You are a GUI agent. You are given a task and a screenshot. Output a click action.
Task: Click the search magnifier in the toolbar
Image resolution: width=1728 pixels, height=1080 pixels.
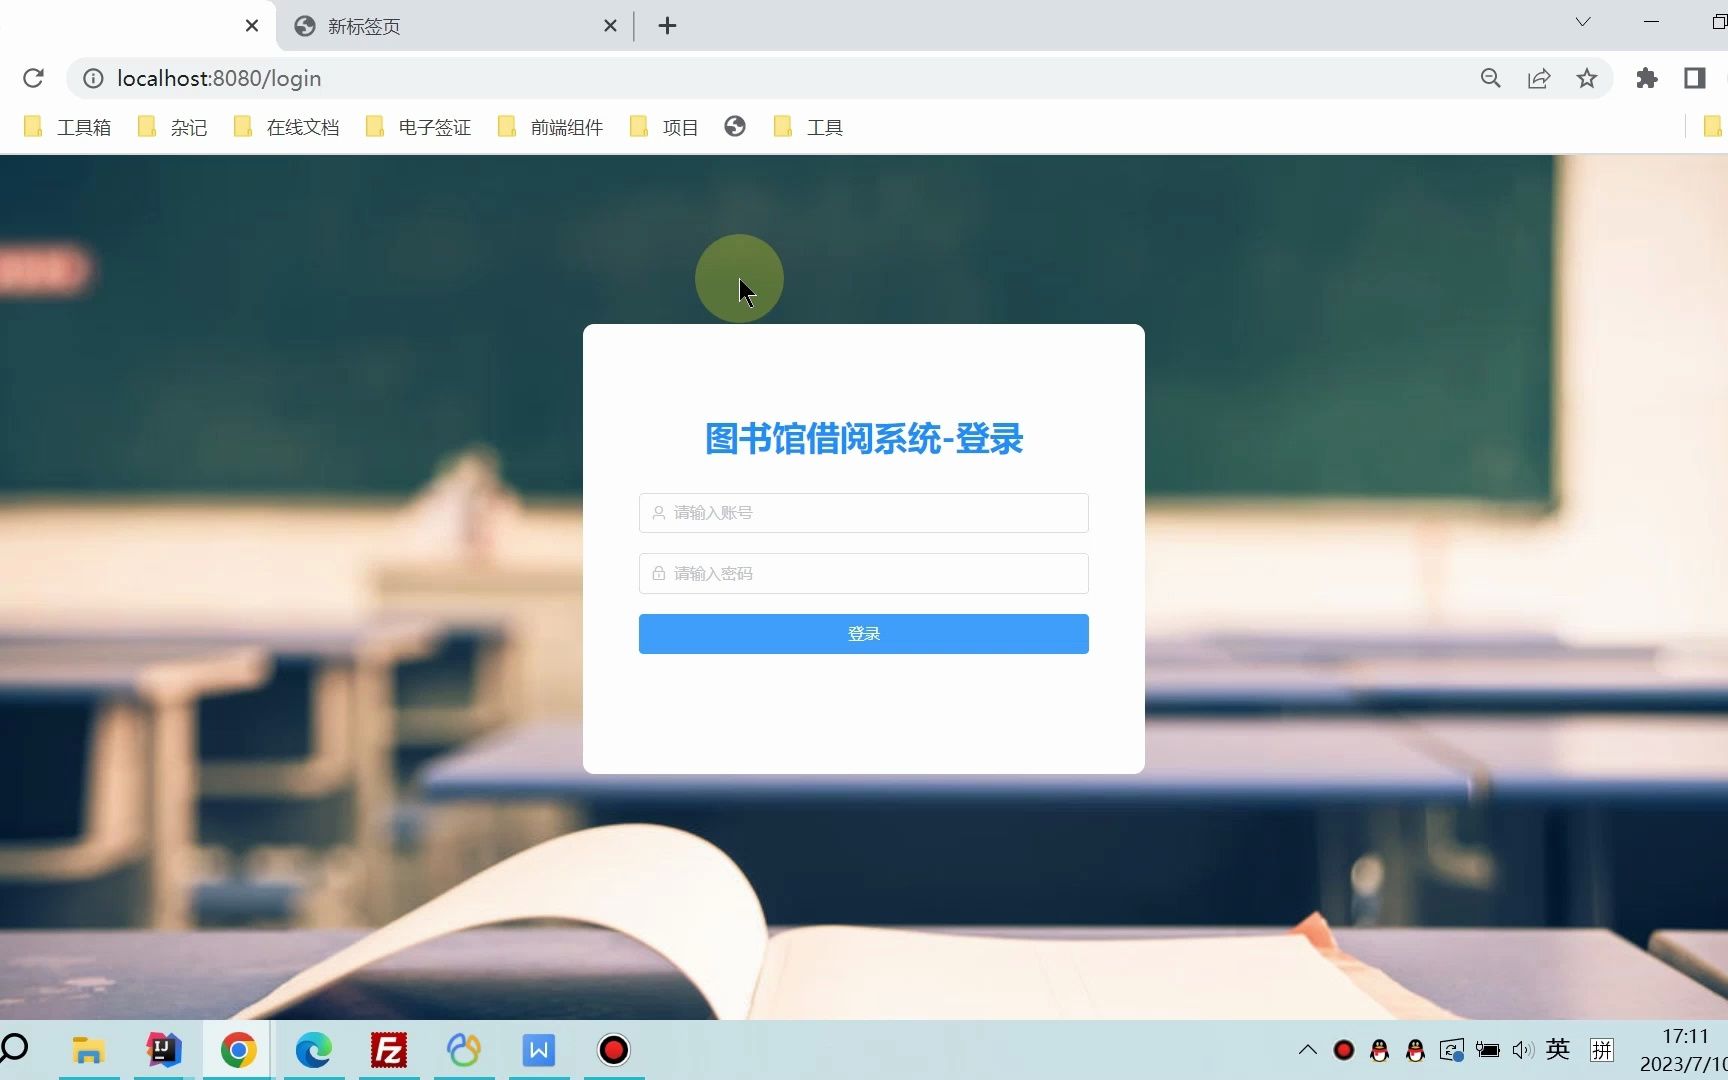point(1490,78)
